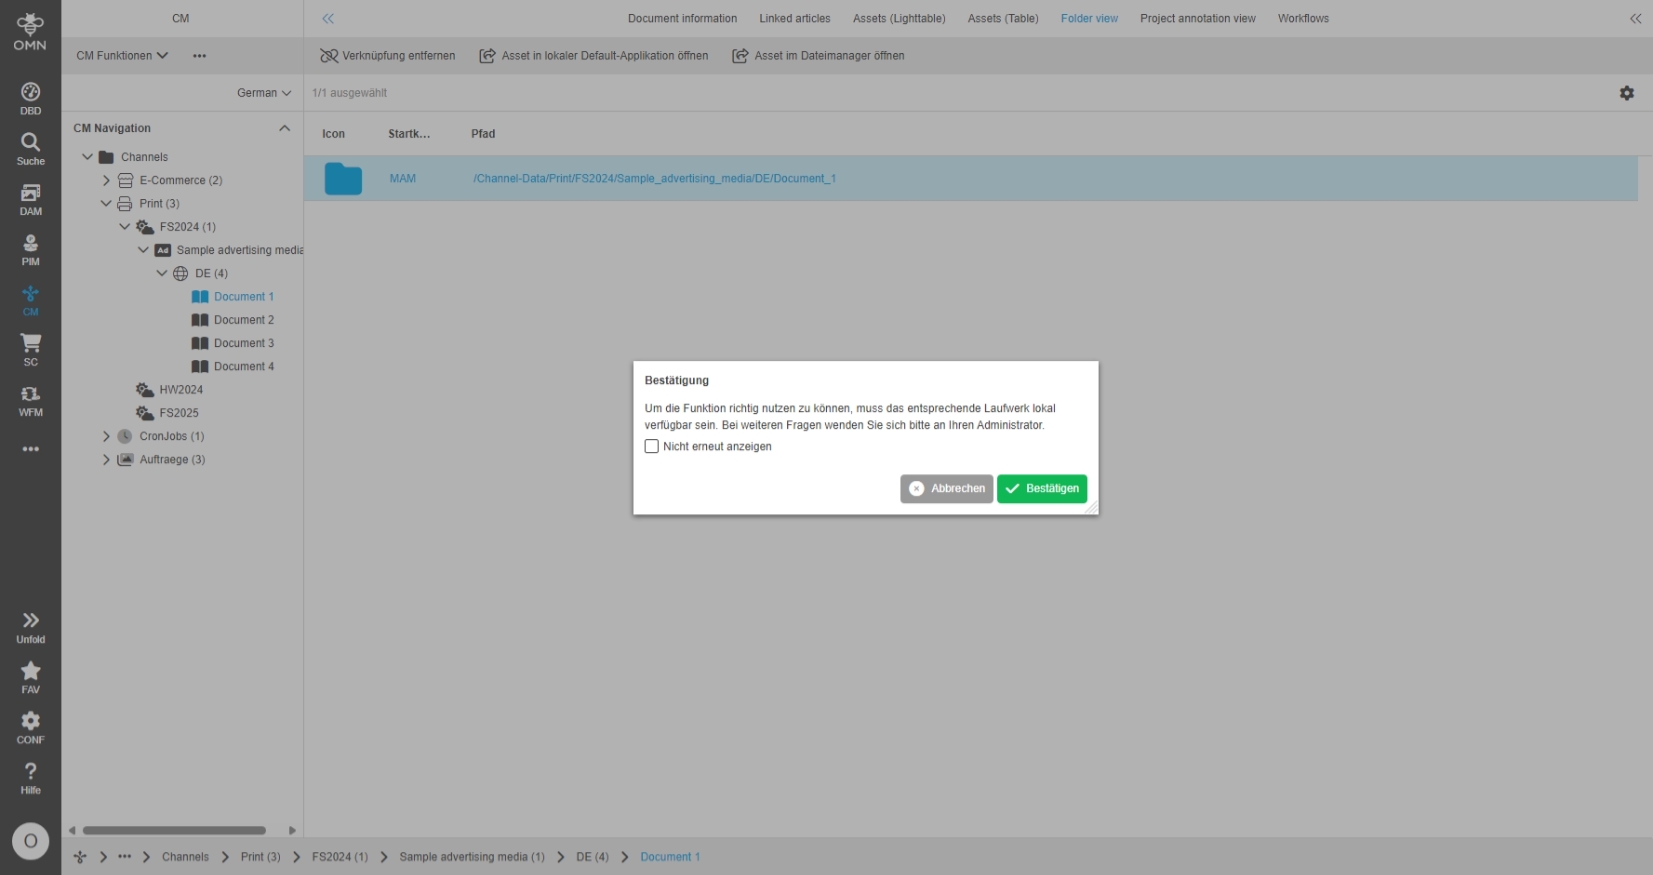This screenshot has width=1653, height=875.
Task: Collapse the Sample advertising media node
Action: pyautogui.click(x=143, y=250)
